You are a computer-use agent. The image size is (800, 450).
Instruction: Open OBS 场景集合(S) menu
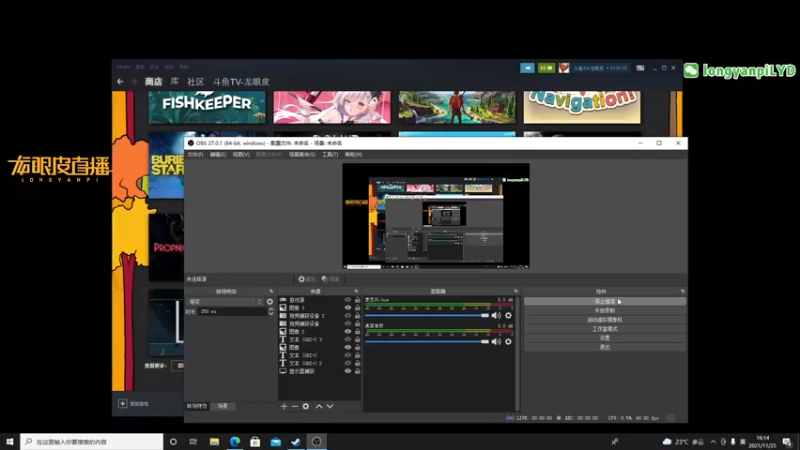302,155
